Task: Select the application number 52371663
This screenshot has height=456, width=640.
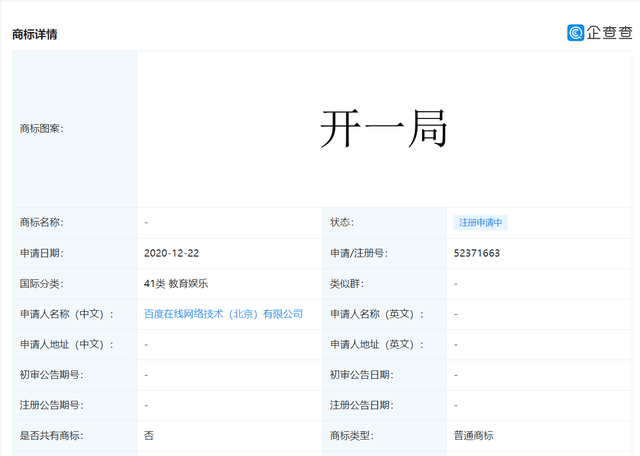Action: tap(477, 253)
